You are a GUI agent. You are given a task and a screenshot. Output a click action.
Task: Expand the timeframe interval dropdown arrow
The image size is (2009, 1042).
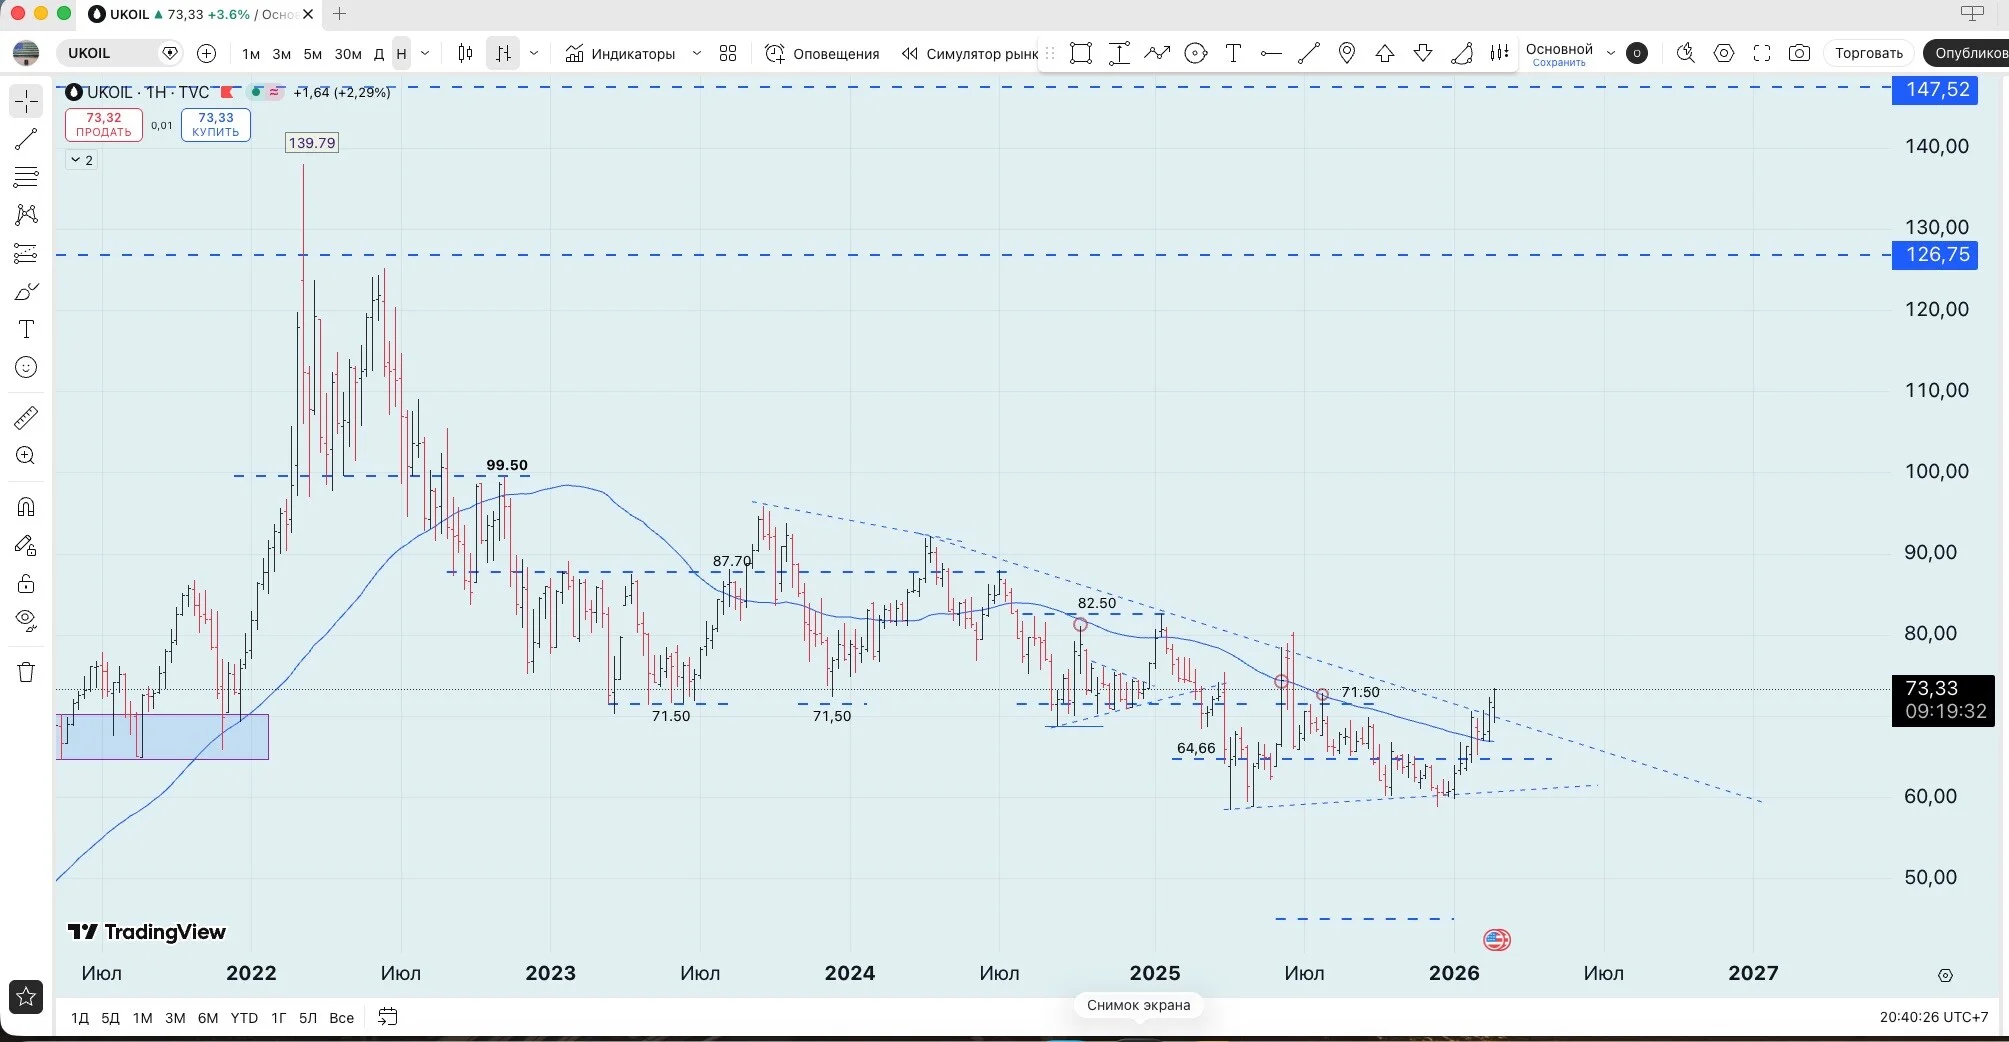[x=425, y=53]
